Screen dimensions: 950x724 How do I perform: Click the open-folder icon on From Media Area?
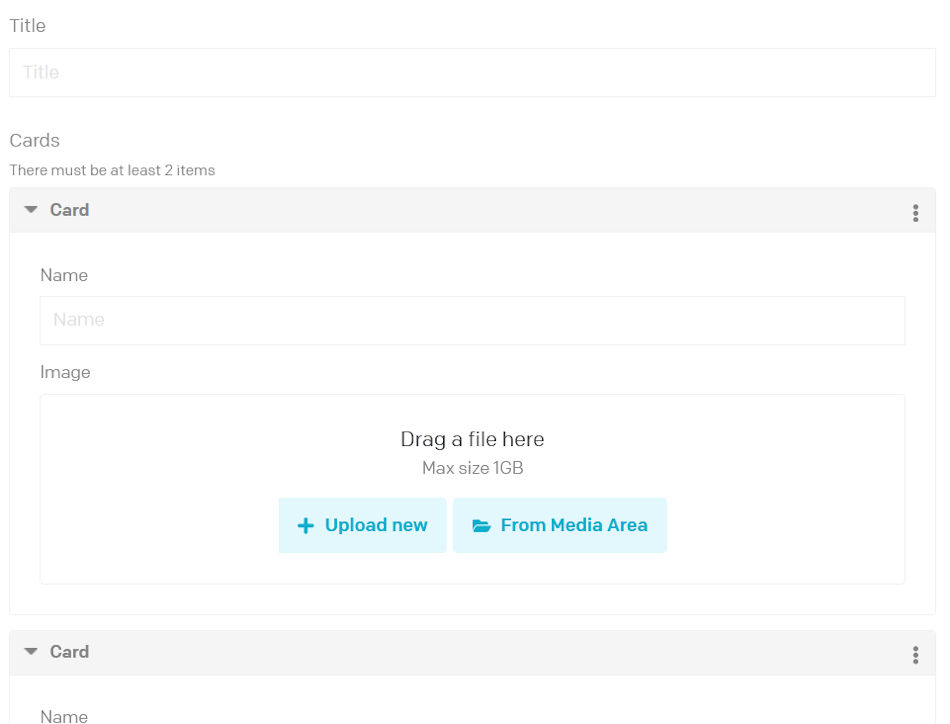point(482,526)
